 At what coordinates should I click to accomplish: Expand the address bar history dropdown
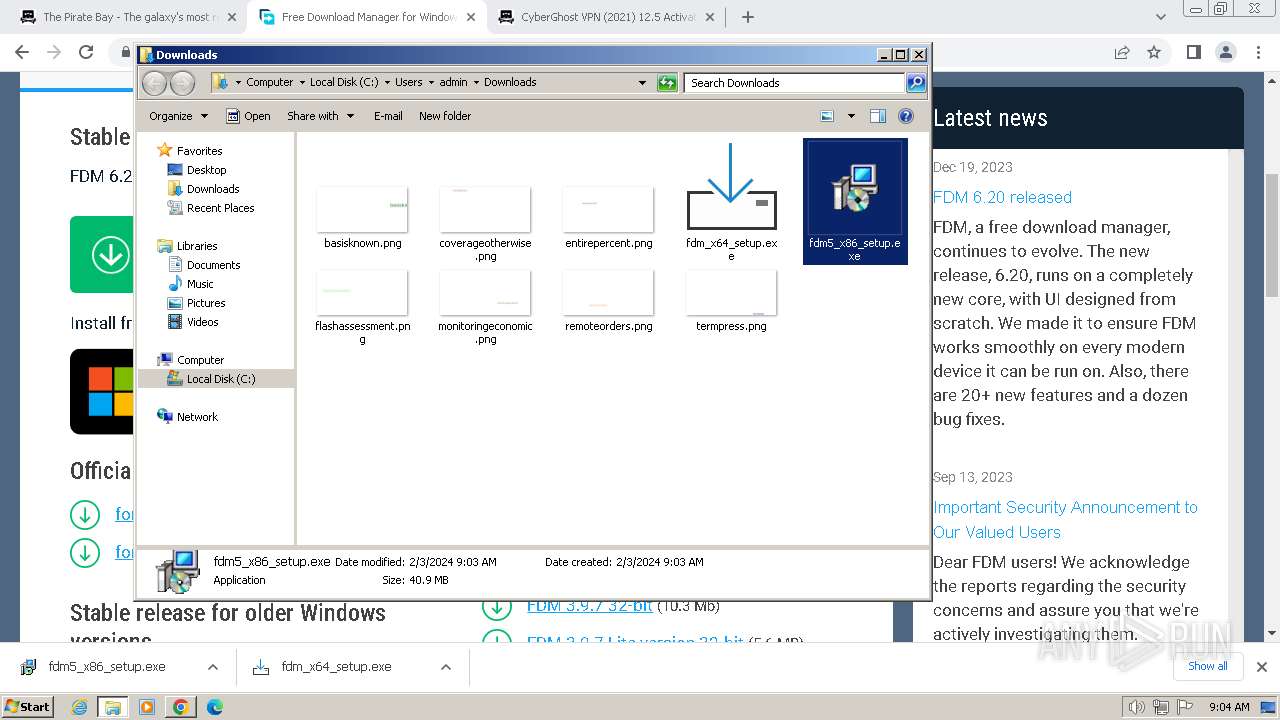[x=642, y=83]
